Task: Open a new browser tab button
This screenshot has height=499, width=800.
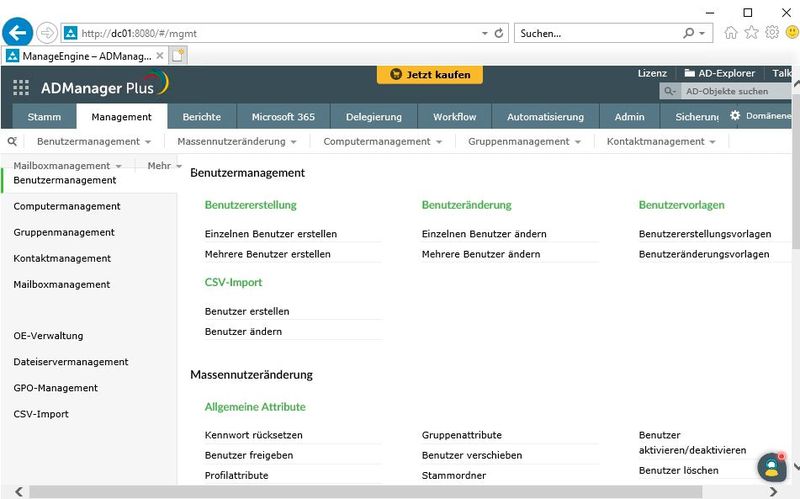Action: pyautogui.click(x=178, y=56)
